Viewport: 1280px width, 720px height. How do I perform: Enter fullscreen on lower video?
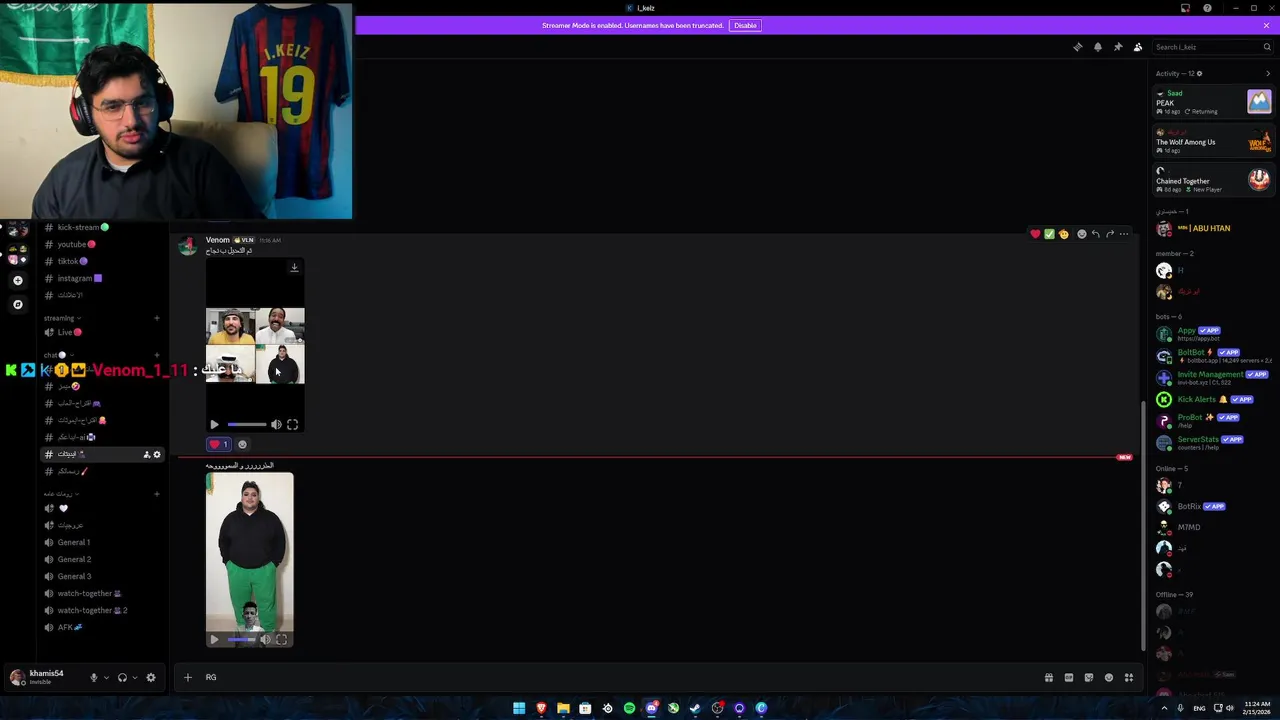tap(281, 640)
